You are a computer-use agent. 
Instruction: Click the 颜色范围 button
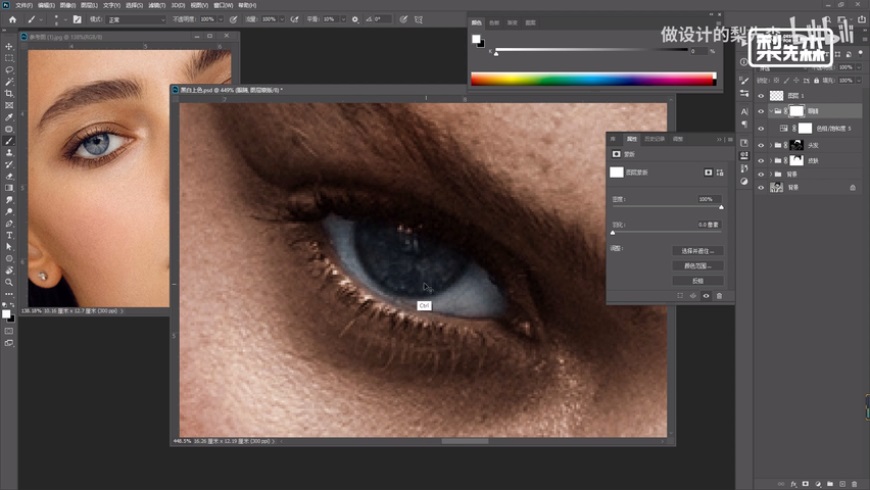pos(697,266)
